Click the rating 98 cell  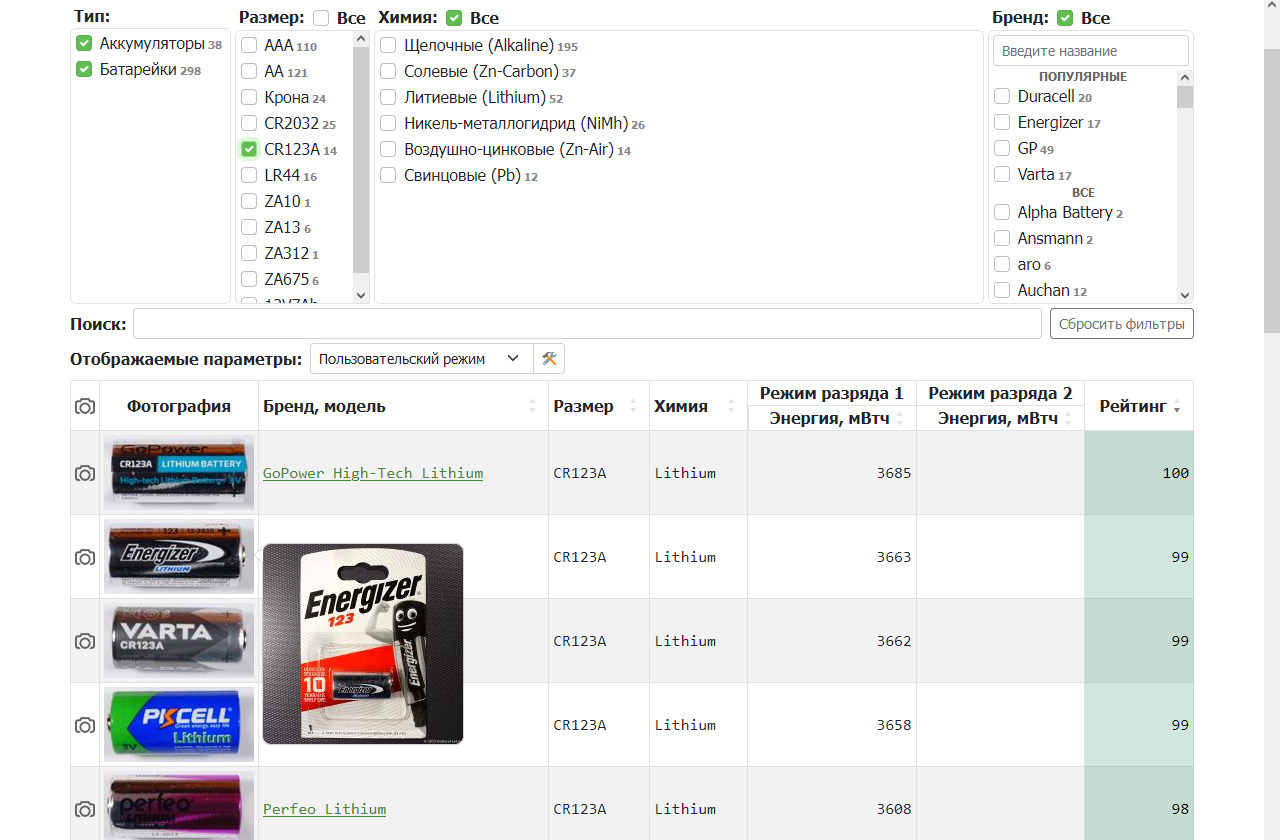tap(1139, 804)
